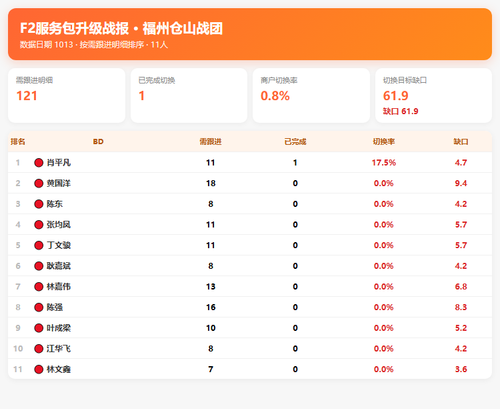Image resolution: width=500 pixels, height=409 pixels.
Task: Click the 0.0% rate in 陈东 row
Action: pos(384,204)
